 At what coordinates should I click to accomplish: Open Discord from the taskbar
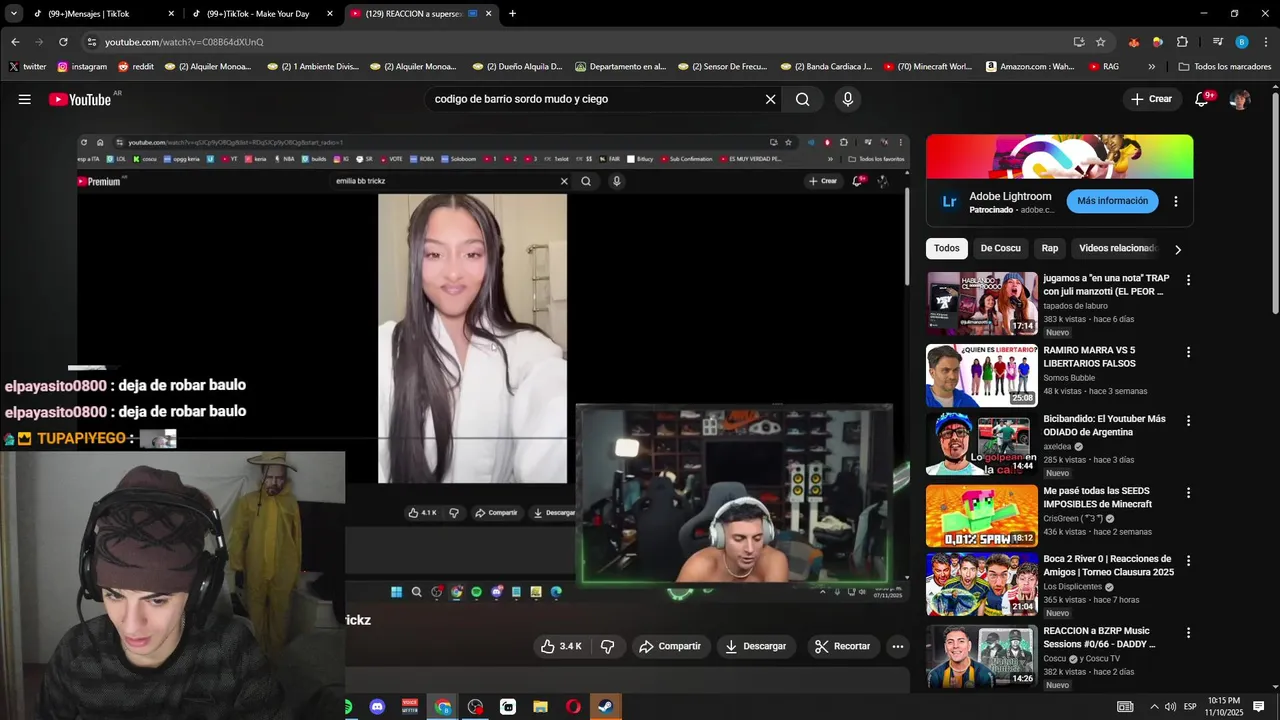[x=377, y=707]
